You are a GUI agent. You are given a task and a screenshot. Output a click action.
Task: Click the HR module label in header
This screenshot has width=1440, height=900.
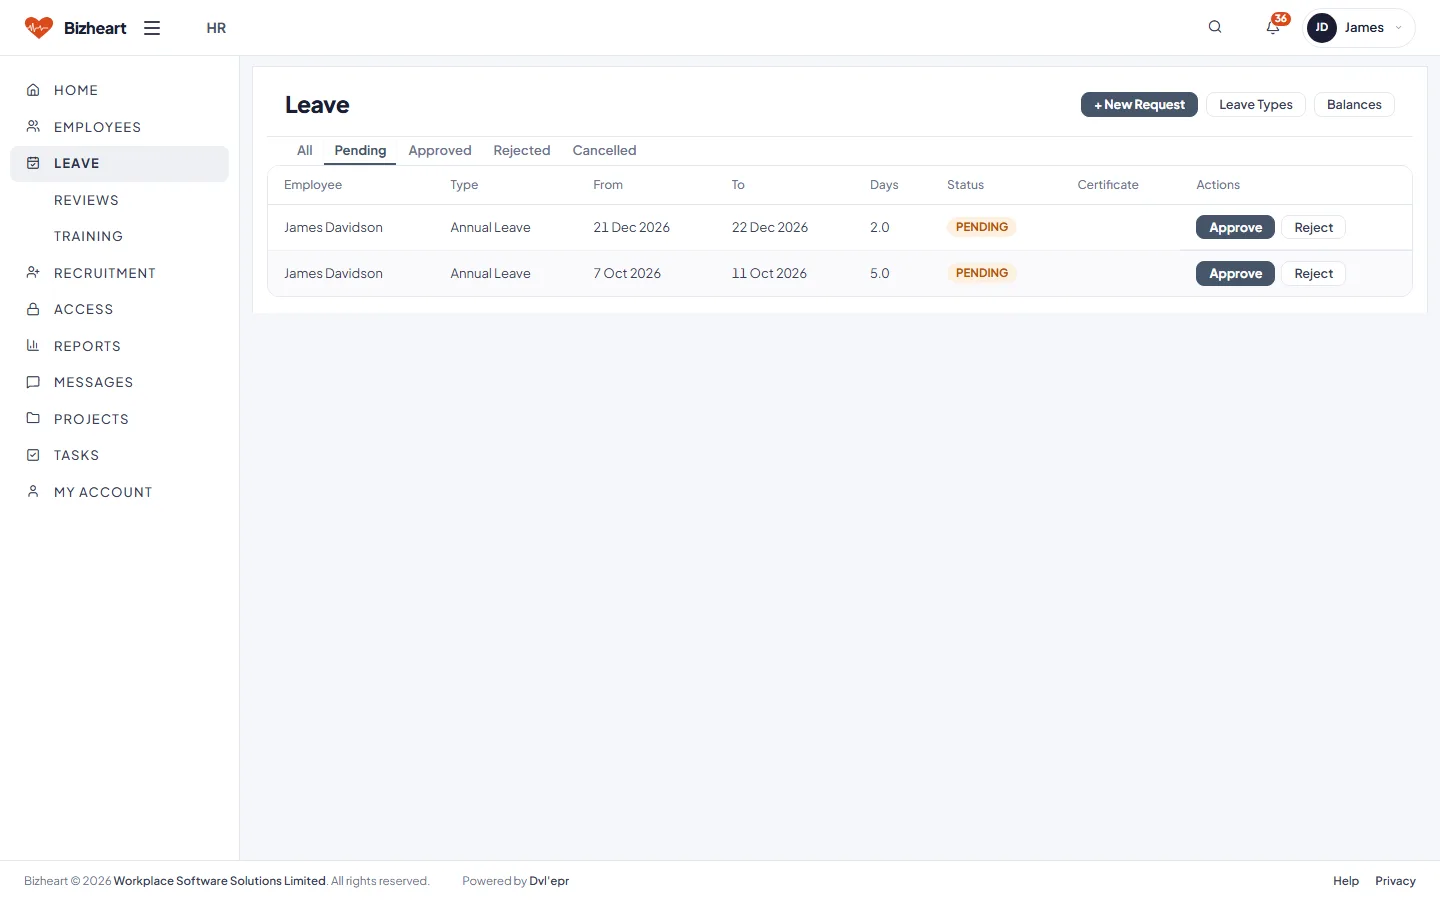pos(216,28)
